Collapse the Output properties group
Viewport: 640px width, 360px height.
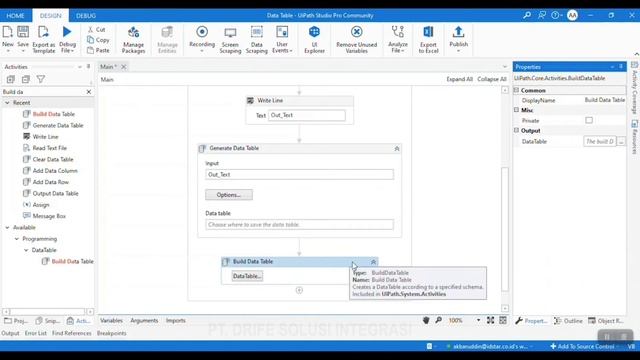(x=516, y=130)
